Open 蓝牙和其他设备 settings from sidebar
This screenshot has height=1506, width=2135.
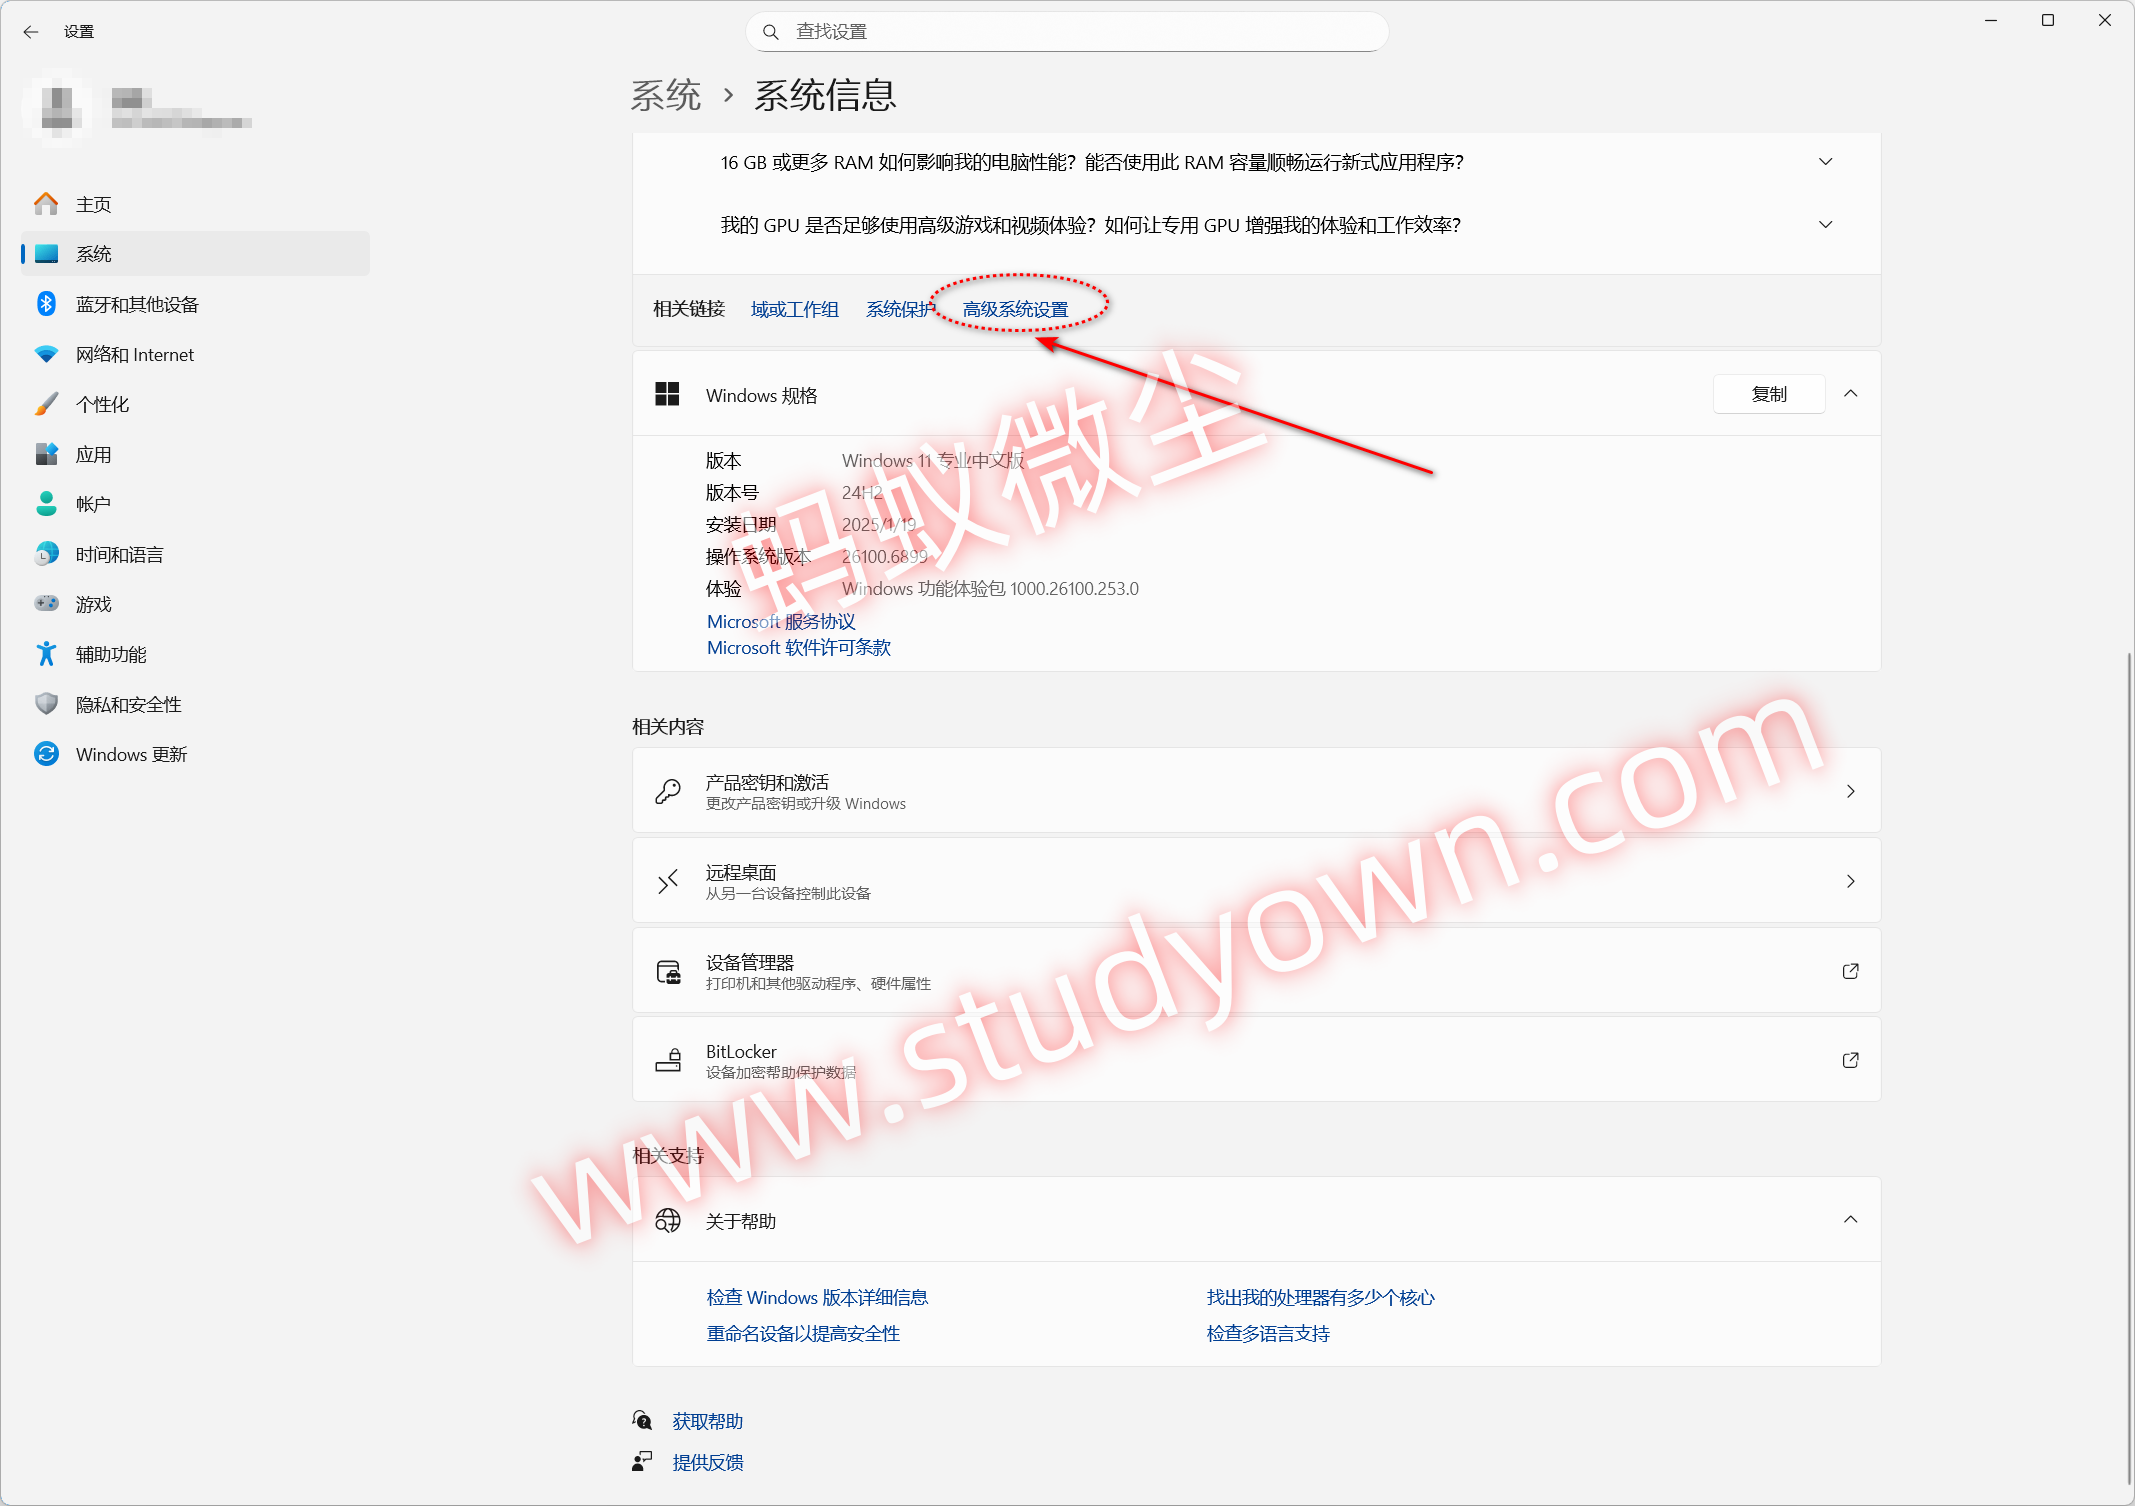click(137, 303)
